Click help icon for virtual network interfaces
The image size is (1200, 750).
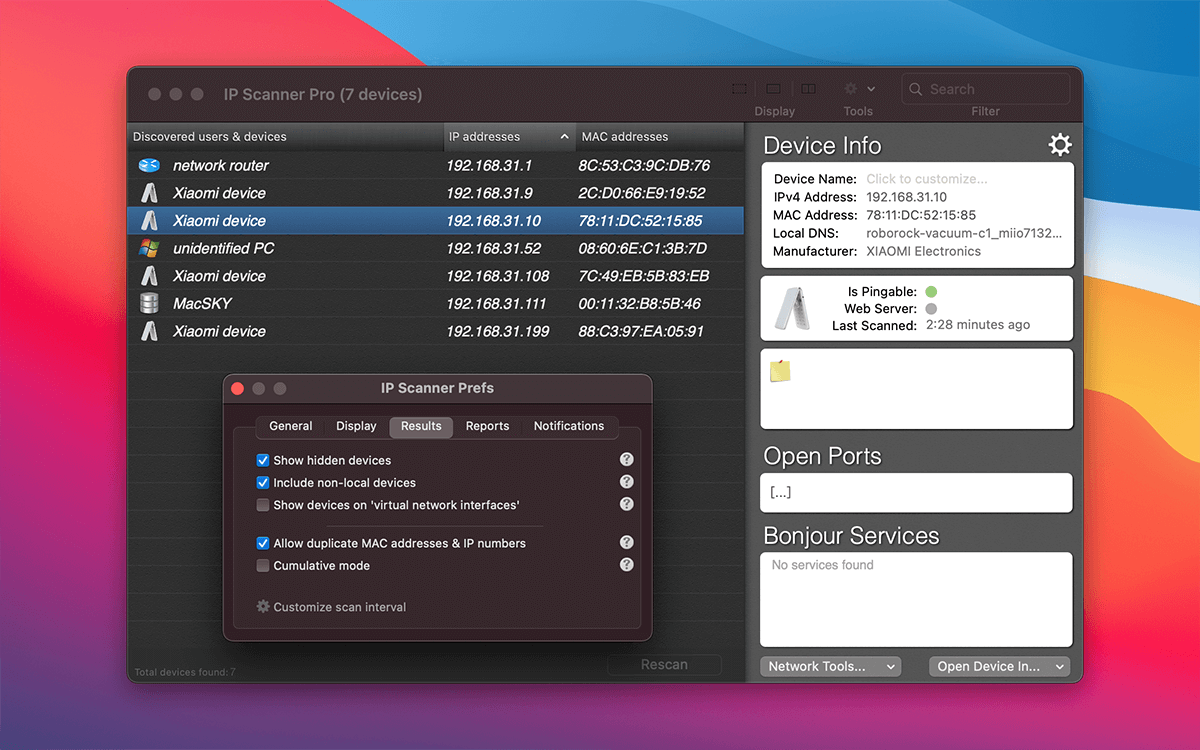626,504
